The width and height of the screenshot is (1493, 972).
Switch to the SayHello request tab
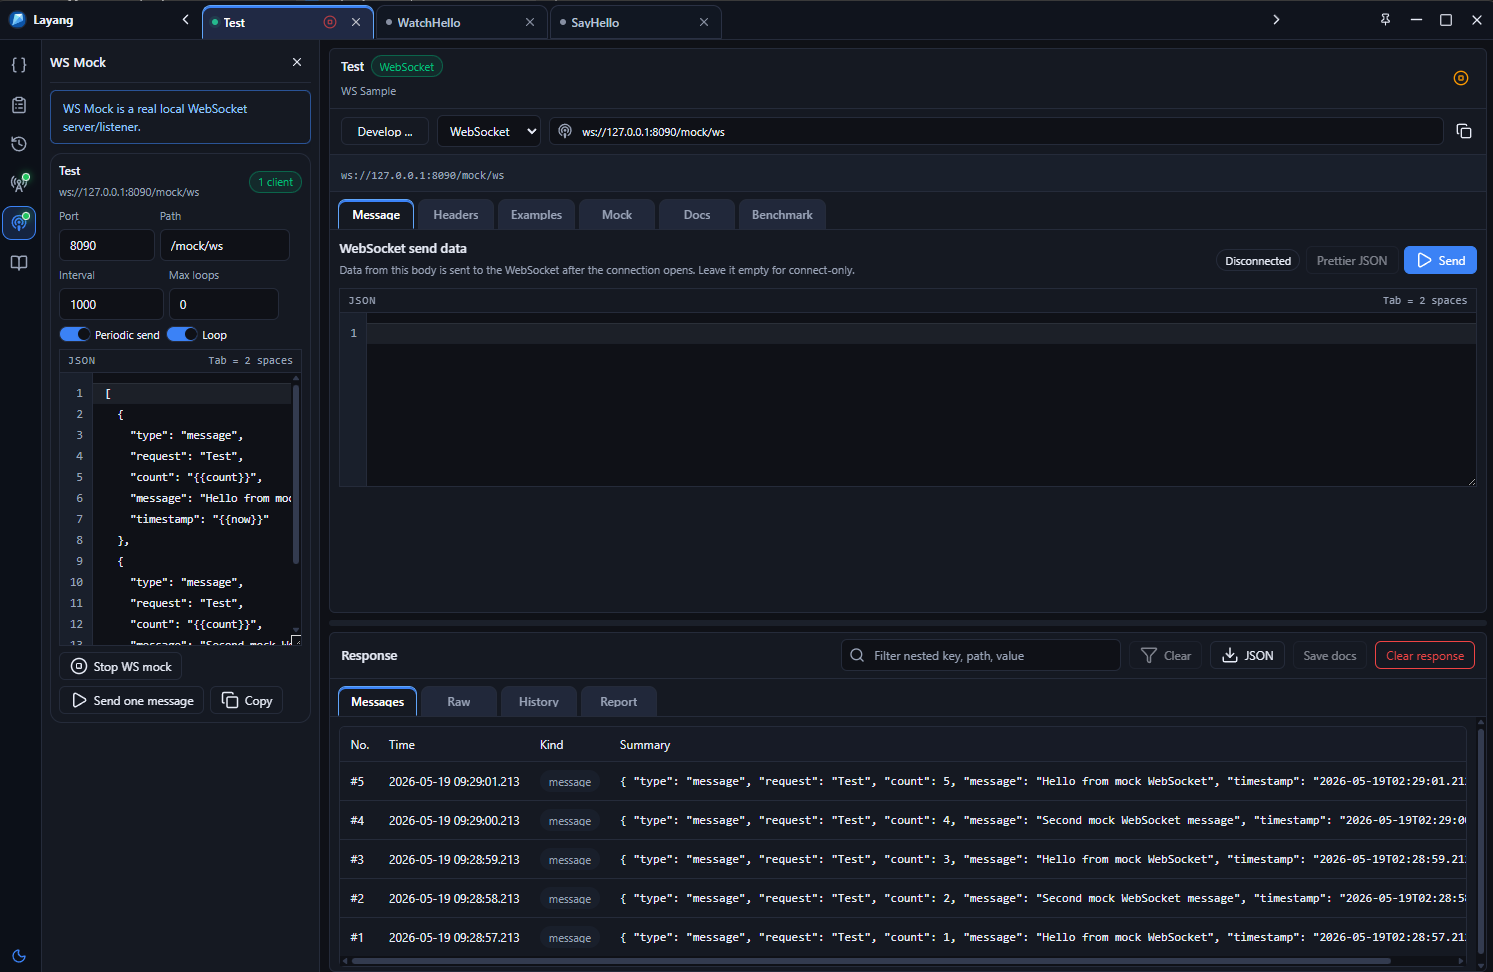pyautogui.click(x=636, y=22)
